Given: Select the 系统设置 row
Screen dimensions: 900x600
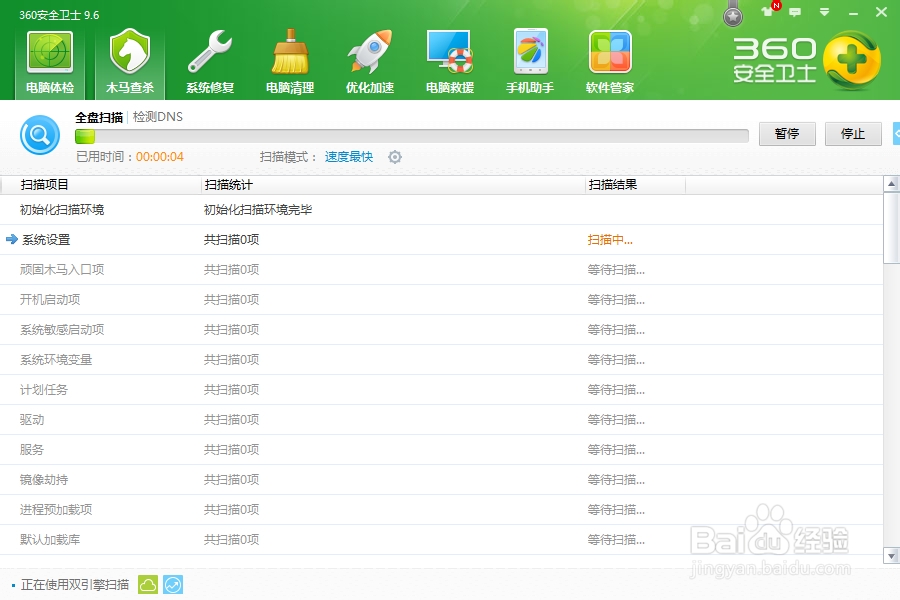Looking at the screenshot, I should (441, 239).
